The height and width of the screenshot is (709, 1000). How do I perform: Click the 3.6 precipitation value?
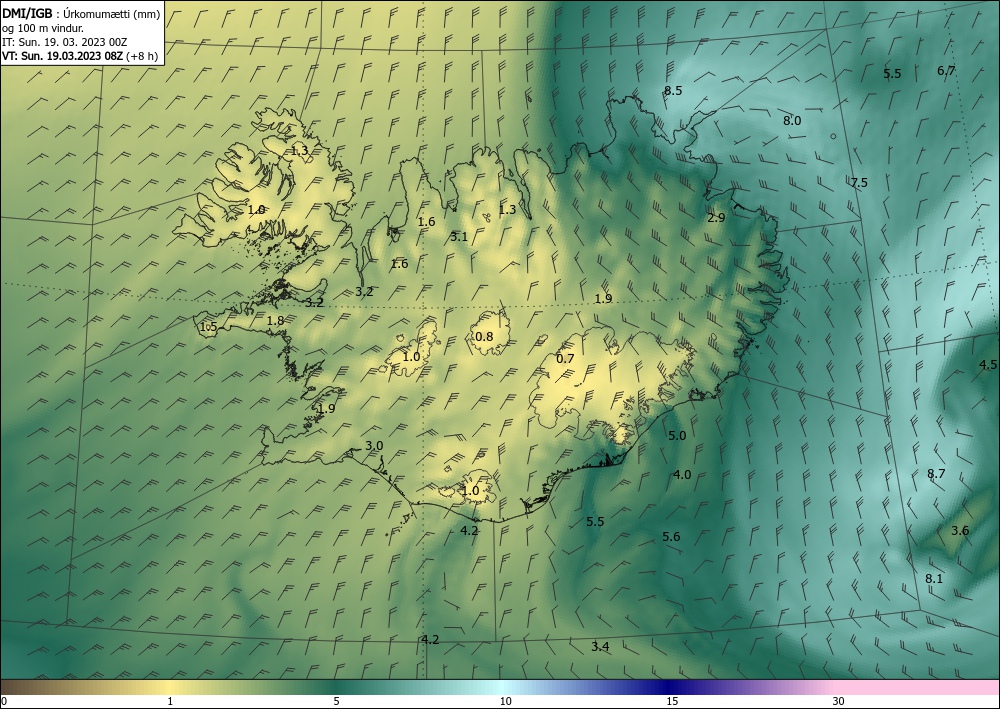click(x=960, y=530)
